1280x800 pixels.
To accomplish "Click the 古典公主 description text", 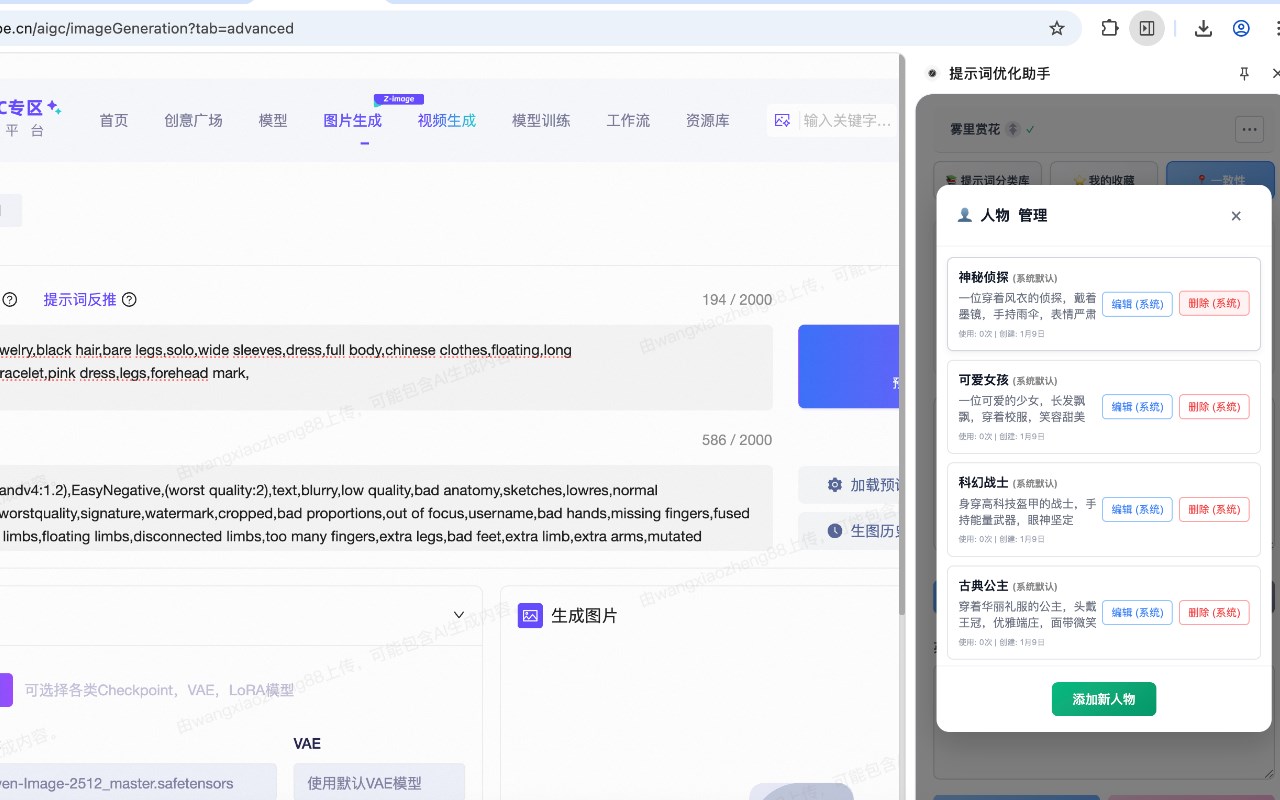I will pos(1027,614).
